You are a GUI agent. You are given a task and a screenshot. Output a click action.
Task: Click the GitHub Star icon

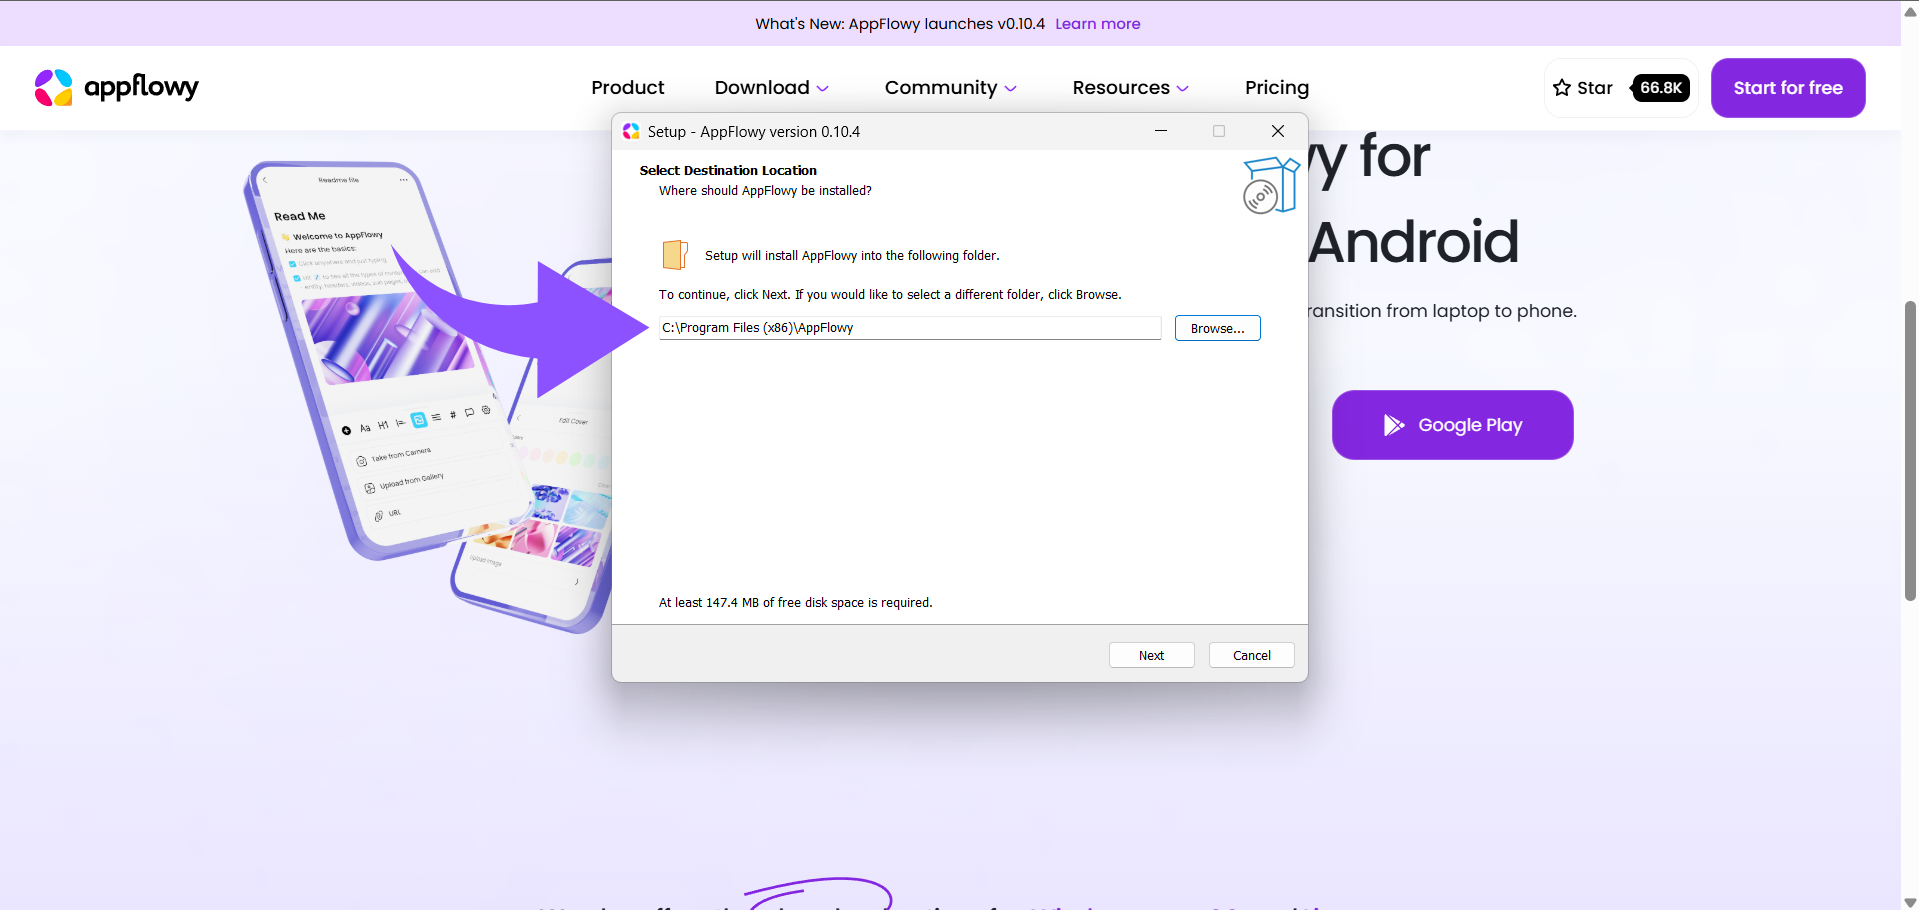click(1562, 88)
